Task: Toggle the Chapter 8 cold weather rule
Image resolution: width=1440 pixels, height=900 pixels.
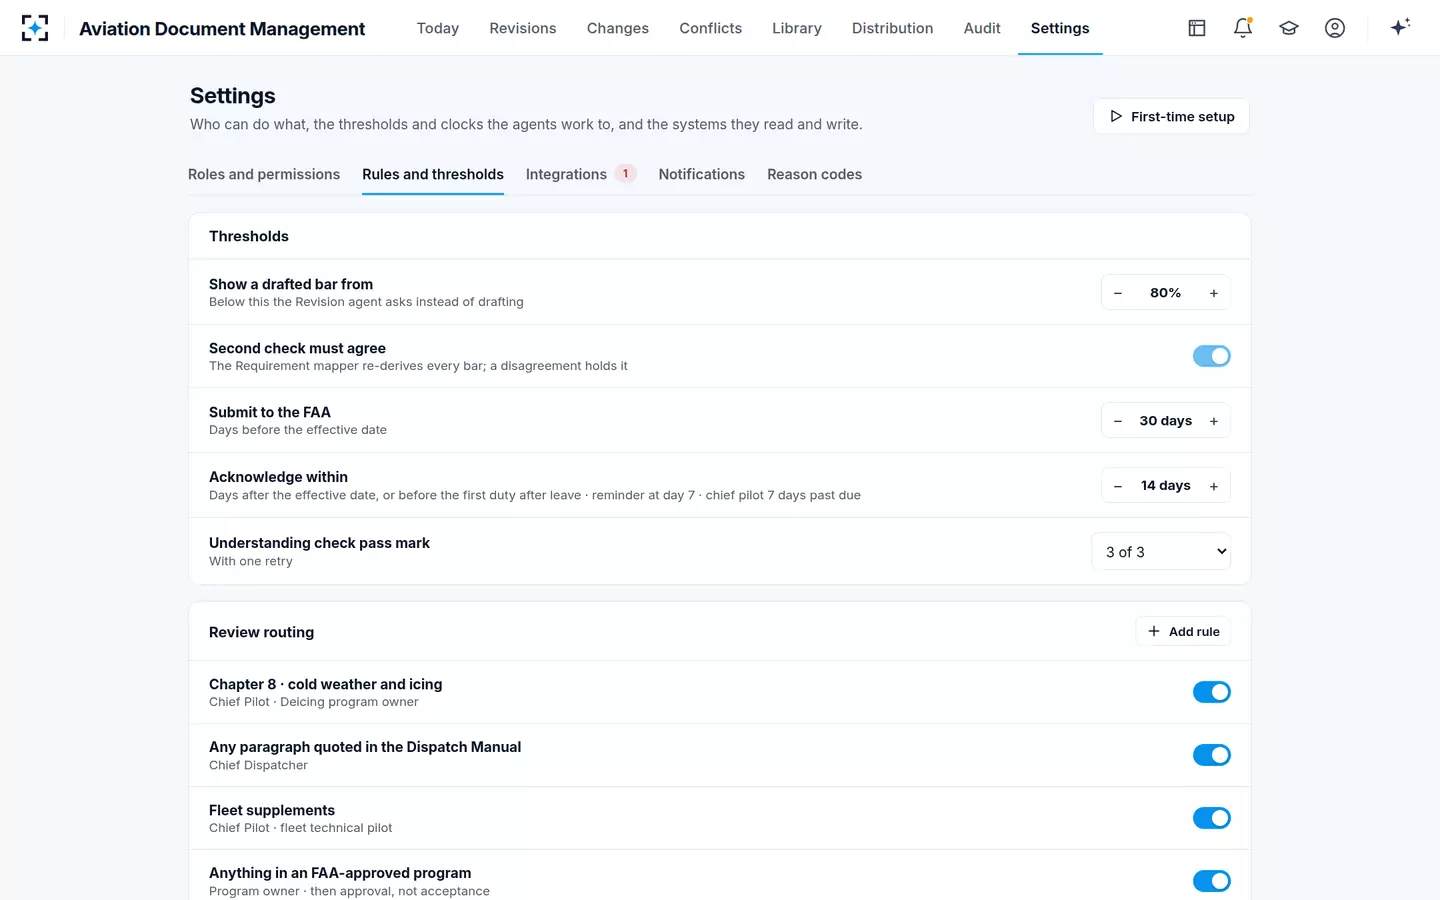Action: (x=1212, y=692)
